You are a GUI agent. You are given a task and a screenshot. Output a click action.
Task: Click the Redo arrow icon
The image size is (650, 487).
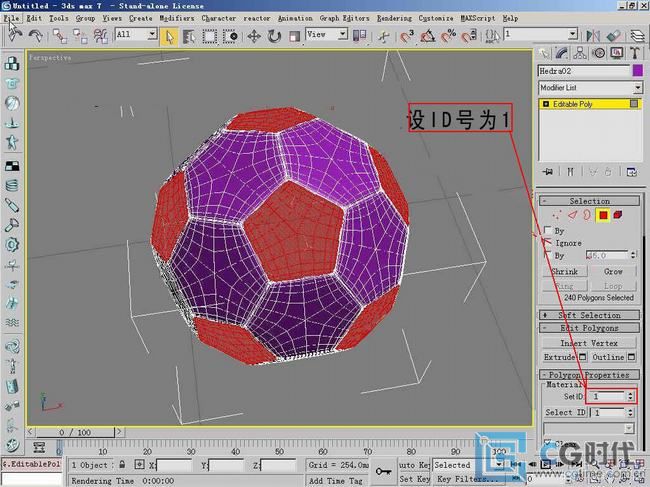(x=36, y=36)
